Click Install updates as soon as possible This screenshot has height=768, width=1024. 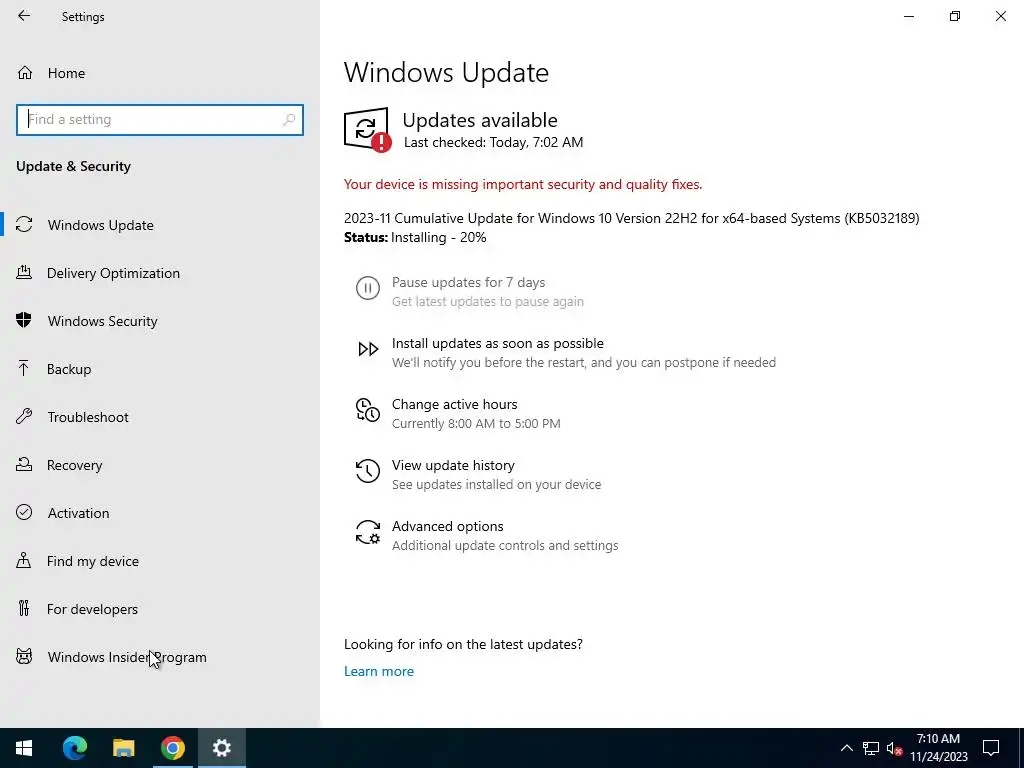pyautogui.click(x=498, y=344)
